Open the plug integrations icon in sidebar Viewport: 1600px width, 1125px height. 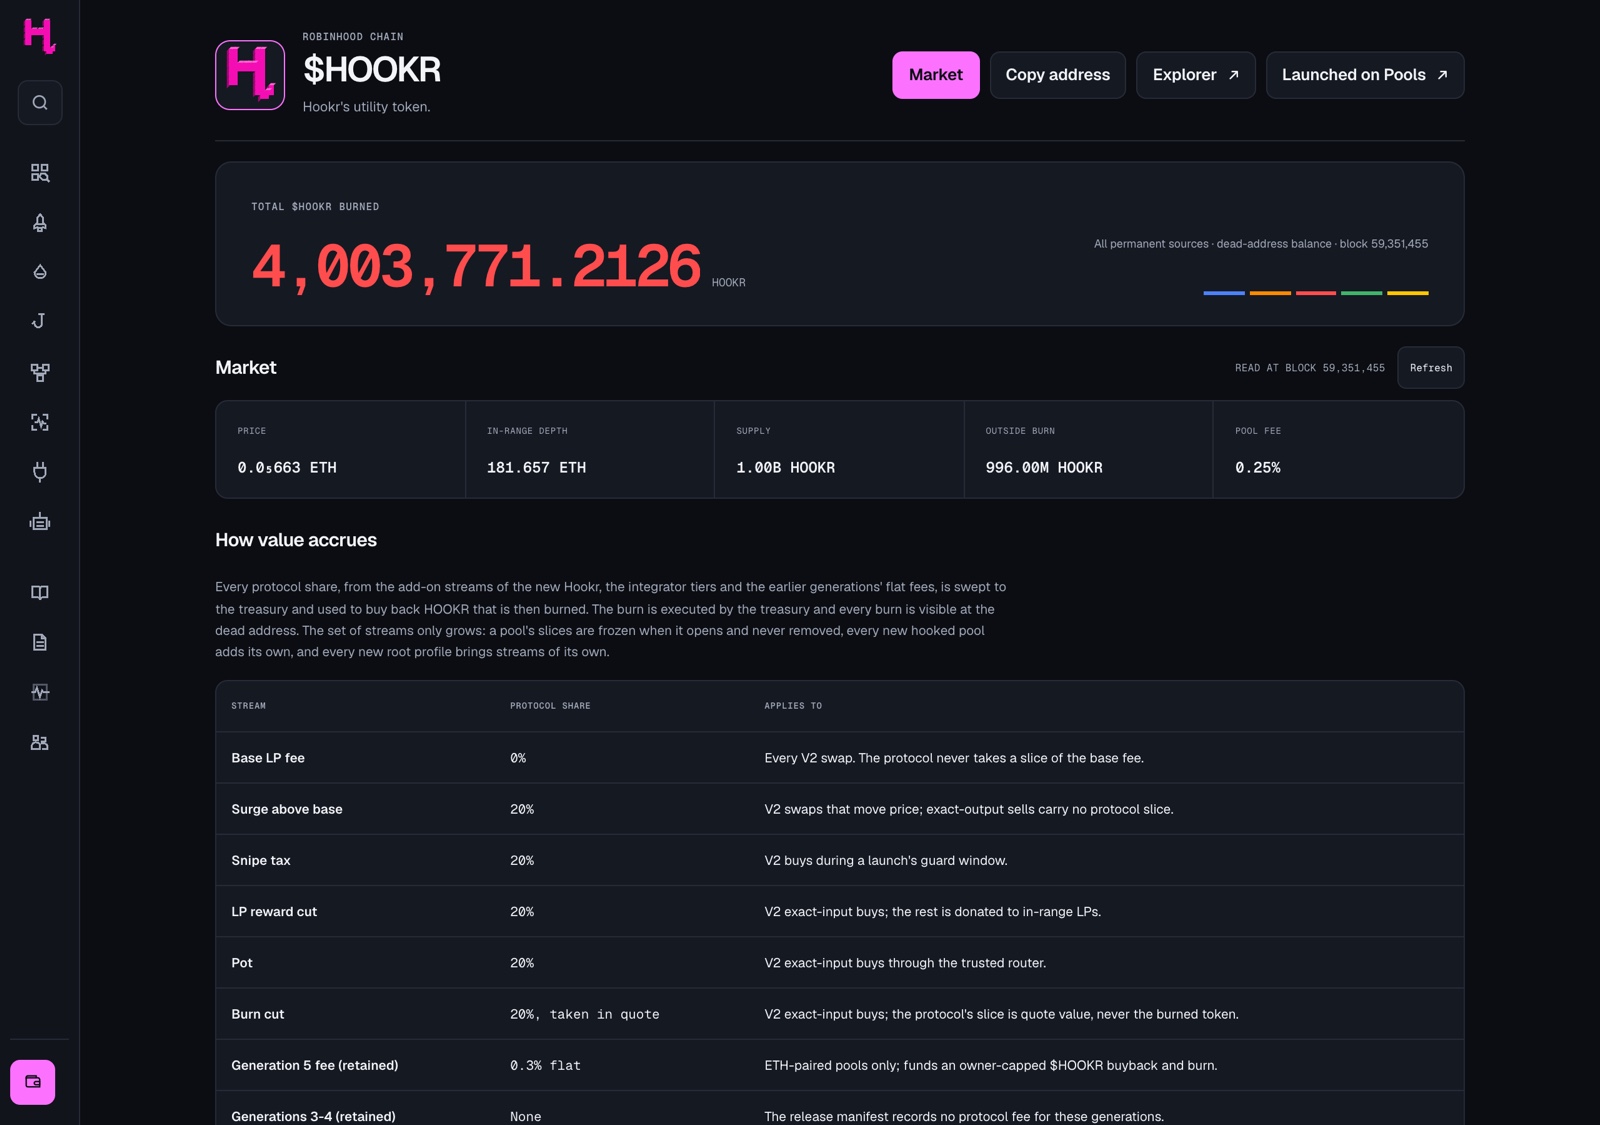click(40, 472)
